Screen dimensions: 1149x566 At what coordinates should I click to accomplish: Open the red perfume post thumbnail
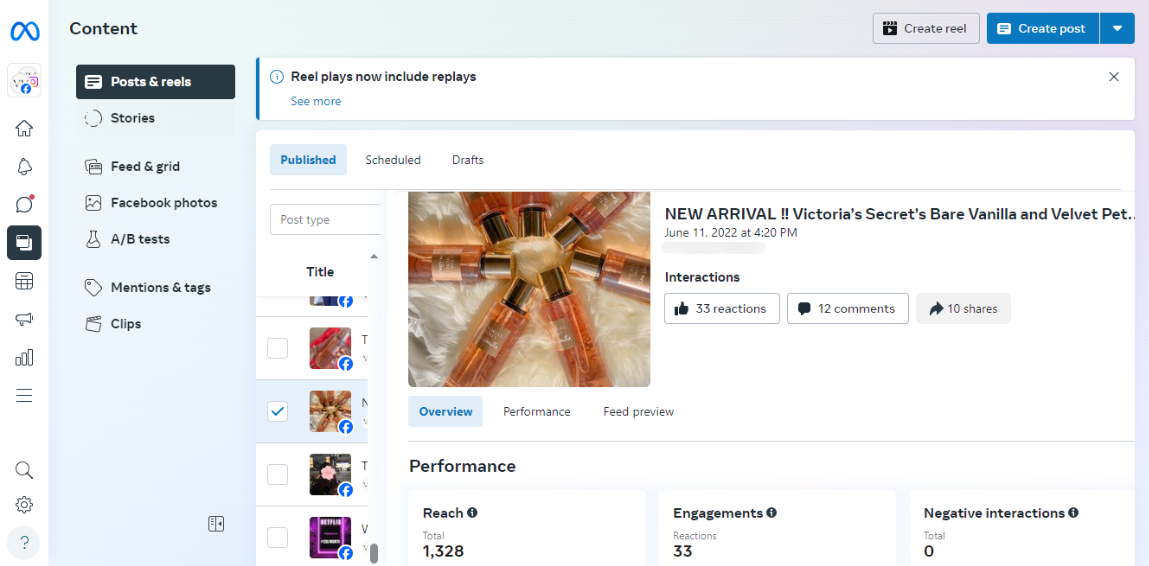[x=330, y=348]
